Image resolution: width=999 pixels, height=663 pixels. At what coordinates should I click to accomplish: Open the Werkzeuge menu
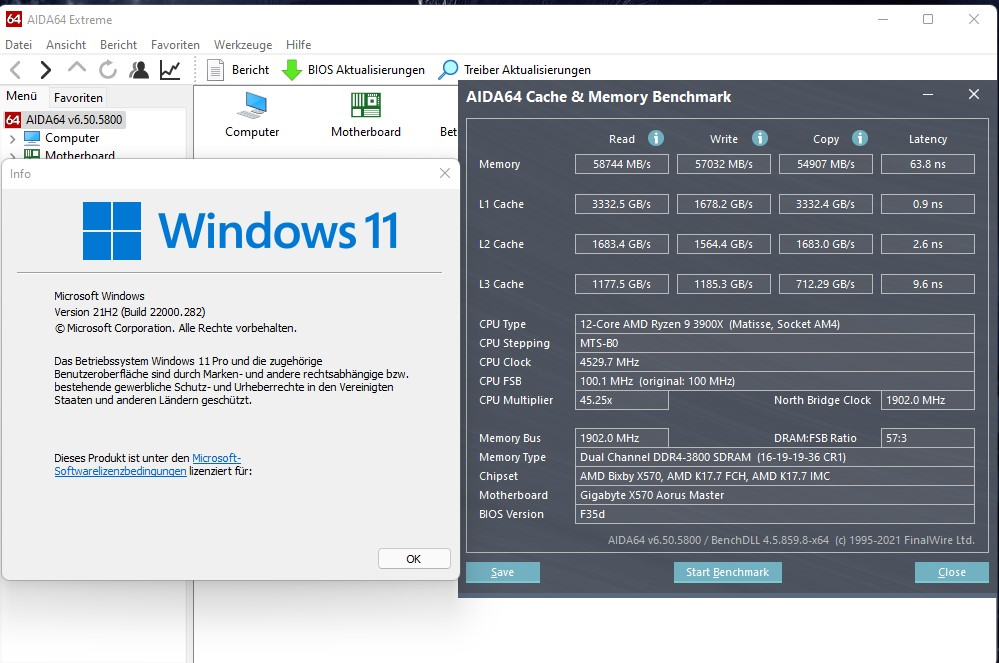pos(243,45)
